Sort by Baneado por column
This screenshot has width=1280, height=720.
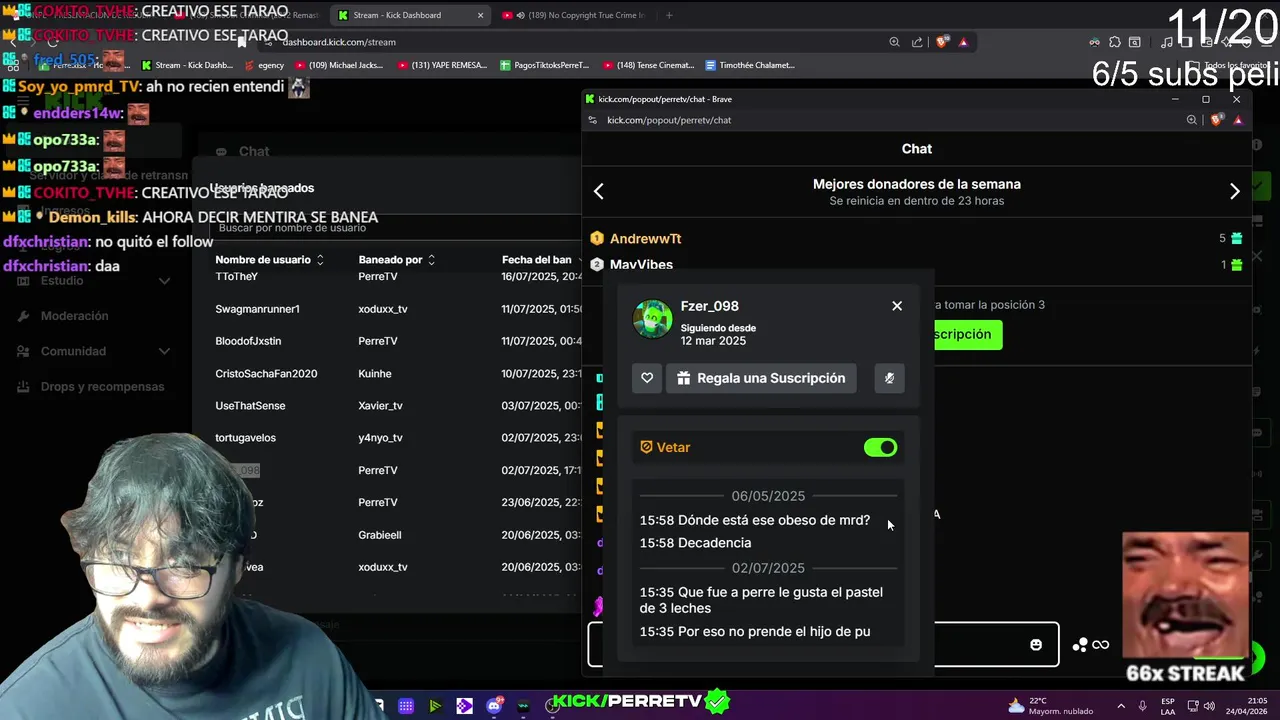(x=397, y=260)
